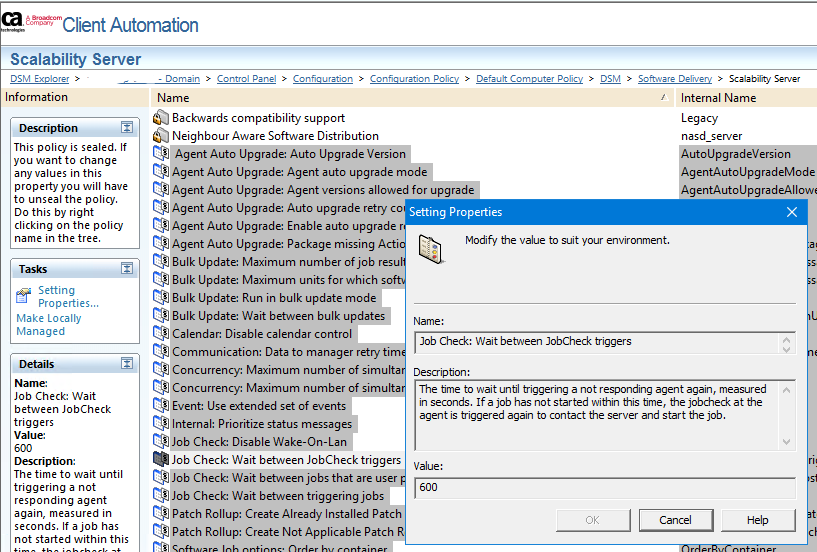This screenshot has height=552, width=817.
Task: Click the Value input field containing 600
Action: [x=605, y=487]
